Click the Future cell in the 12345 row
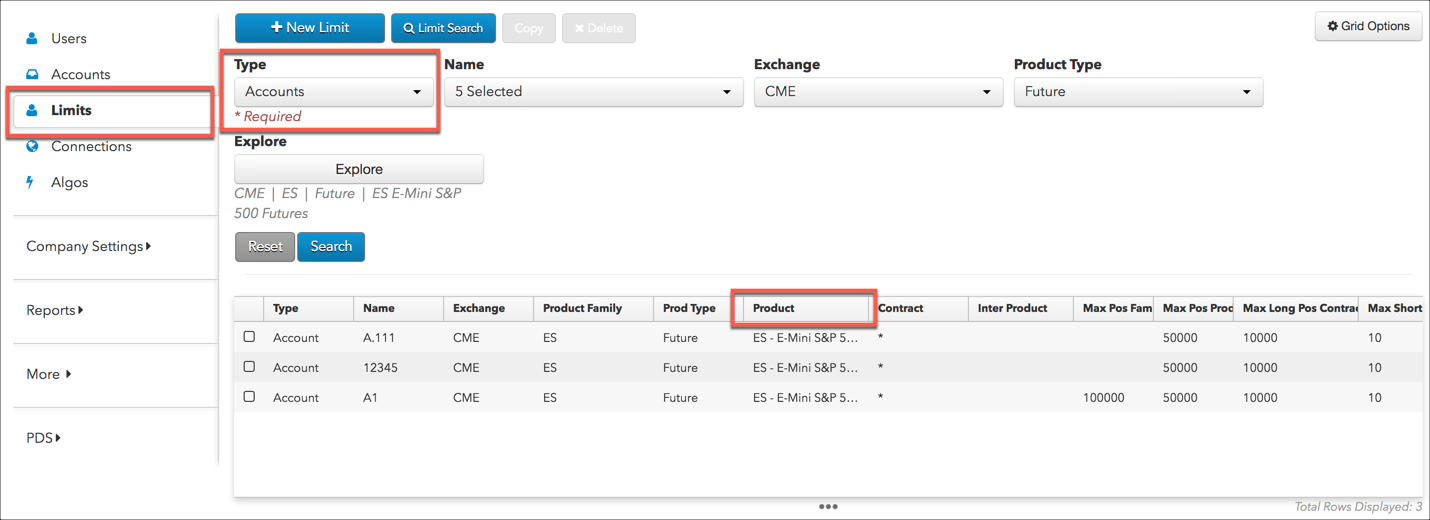This screenshot has width=1430, height=520. coord(680,368)
